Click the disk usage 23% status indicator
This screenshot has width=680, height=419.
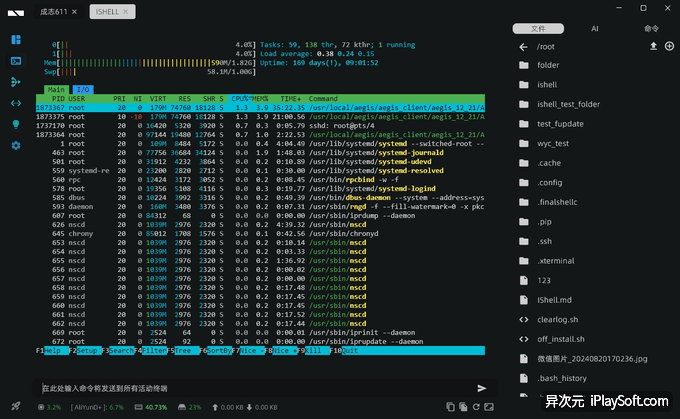pos(190,407)
